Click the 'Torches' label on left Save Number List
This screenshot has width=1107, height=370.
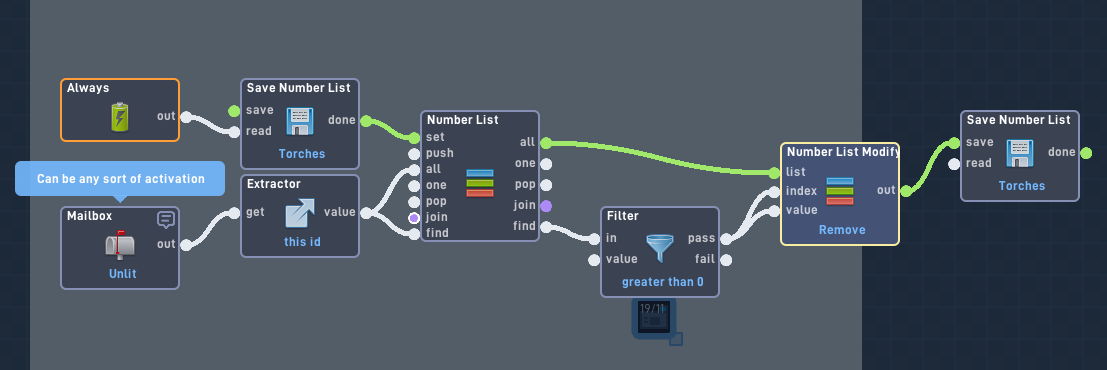[302, 154]
